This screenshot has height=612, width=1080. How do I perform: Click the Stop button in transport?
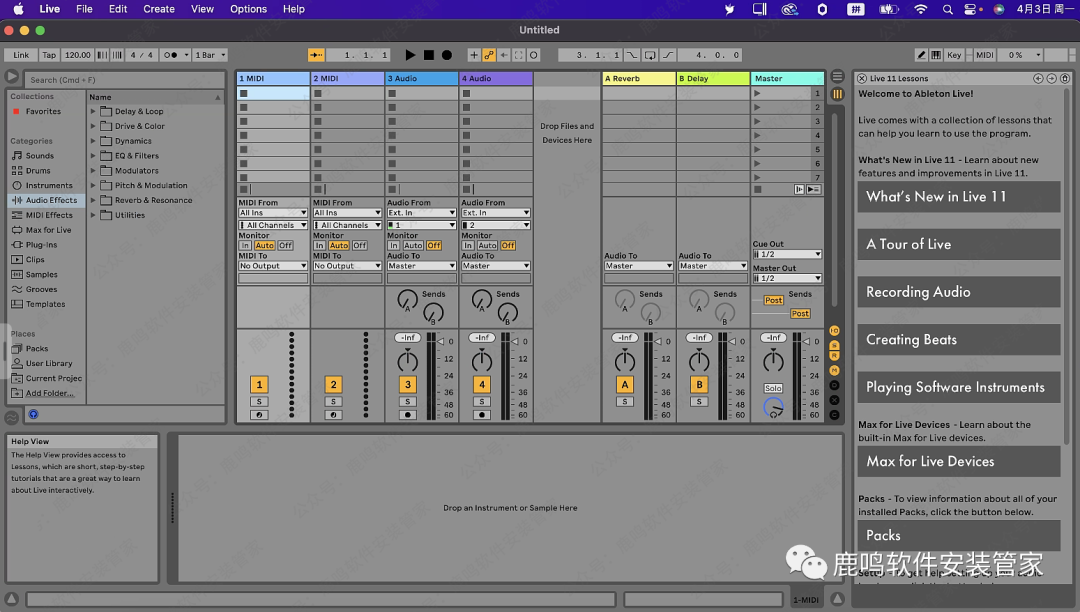tap(428, 55)
